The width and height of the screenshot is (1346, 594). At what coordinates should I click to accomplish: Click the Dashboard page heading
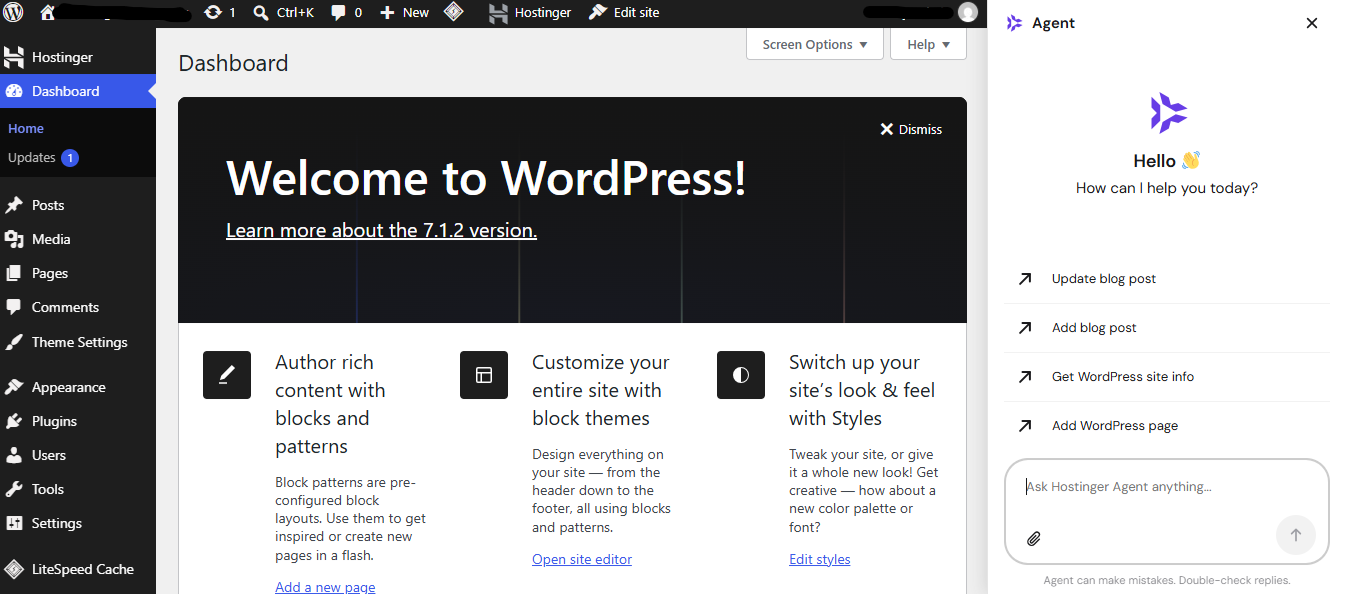(x=233, y=63)
